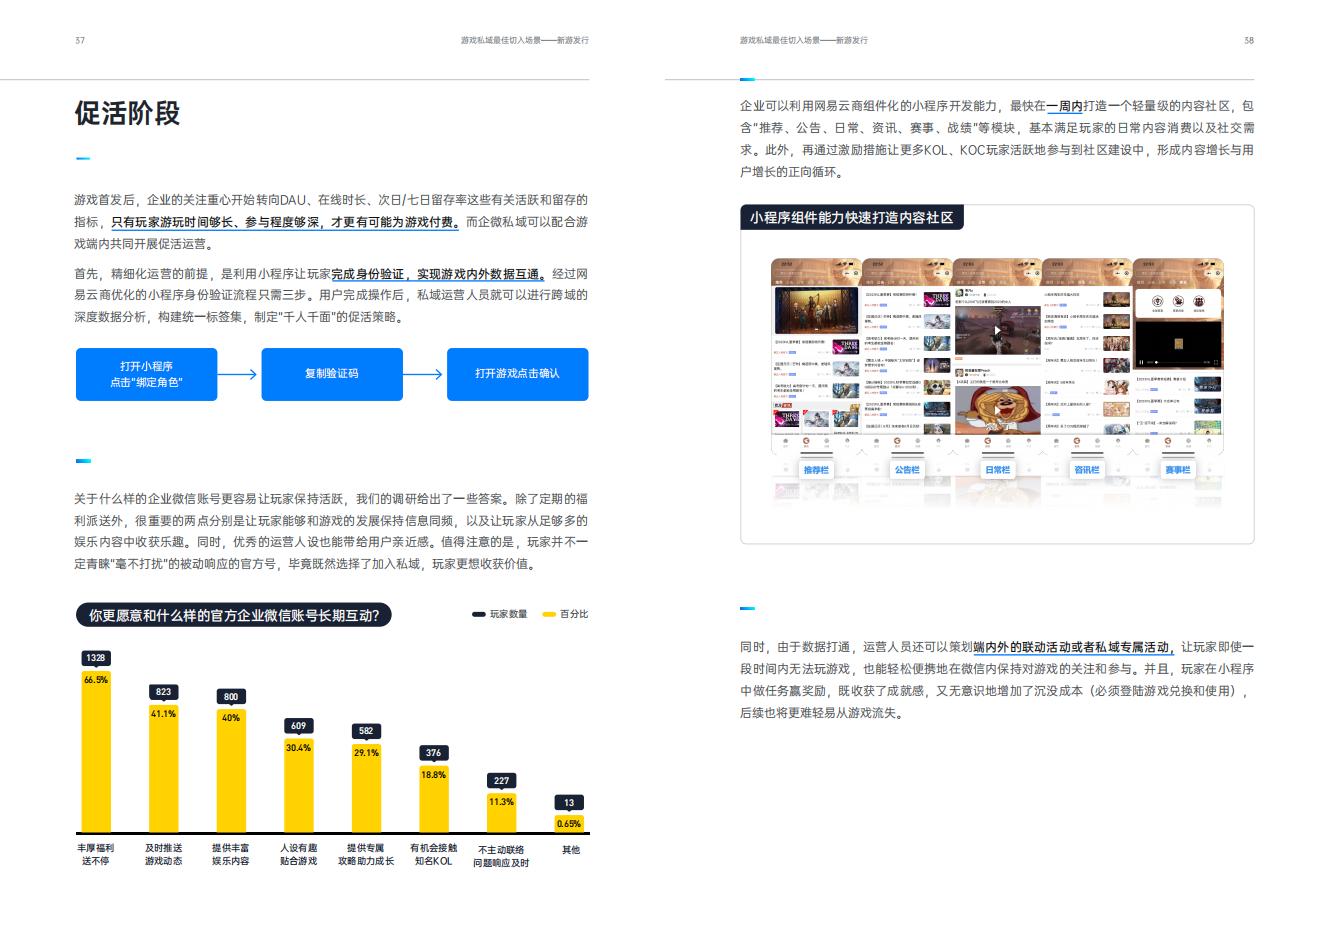The height and width of the screenshot is (944, 1330).
Task: Click the 40% percentage label
Action: (x=231, y=718)
